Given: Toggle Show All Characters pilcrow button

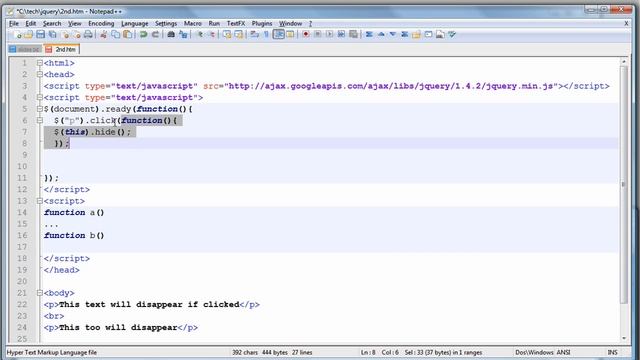Looking at the screenshot, I should (266, 35).
